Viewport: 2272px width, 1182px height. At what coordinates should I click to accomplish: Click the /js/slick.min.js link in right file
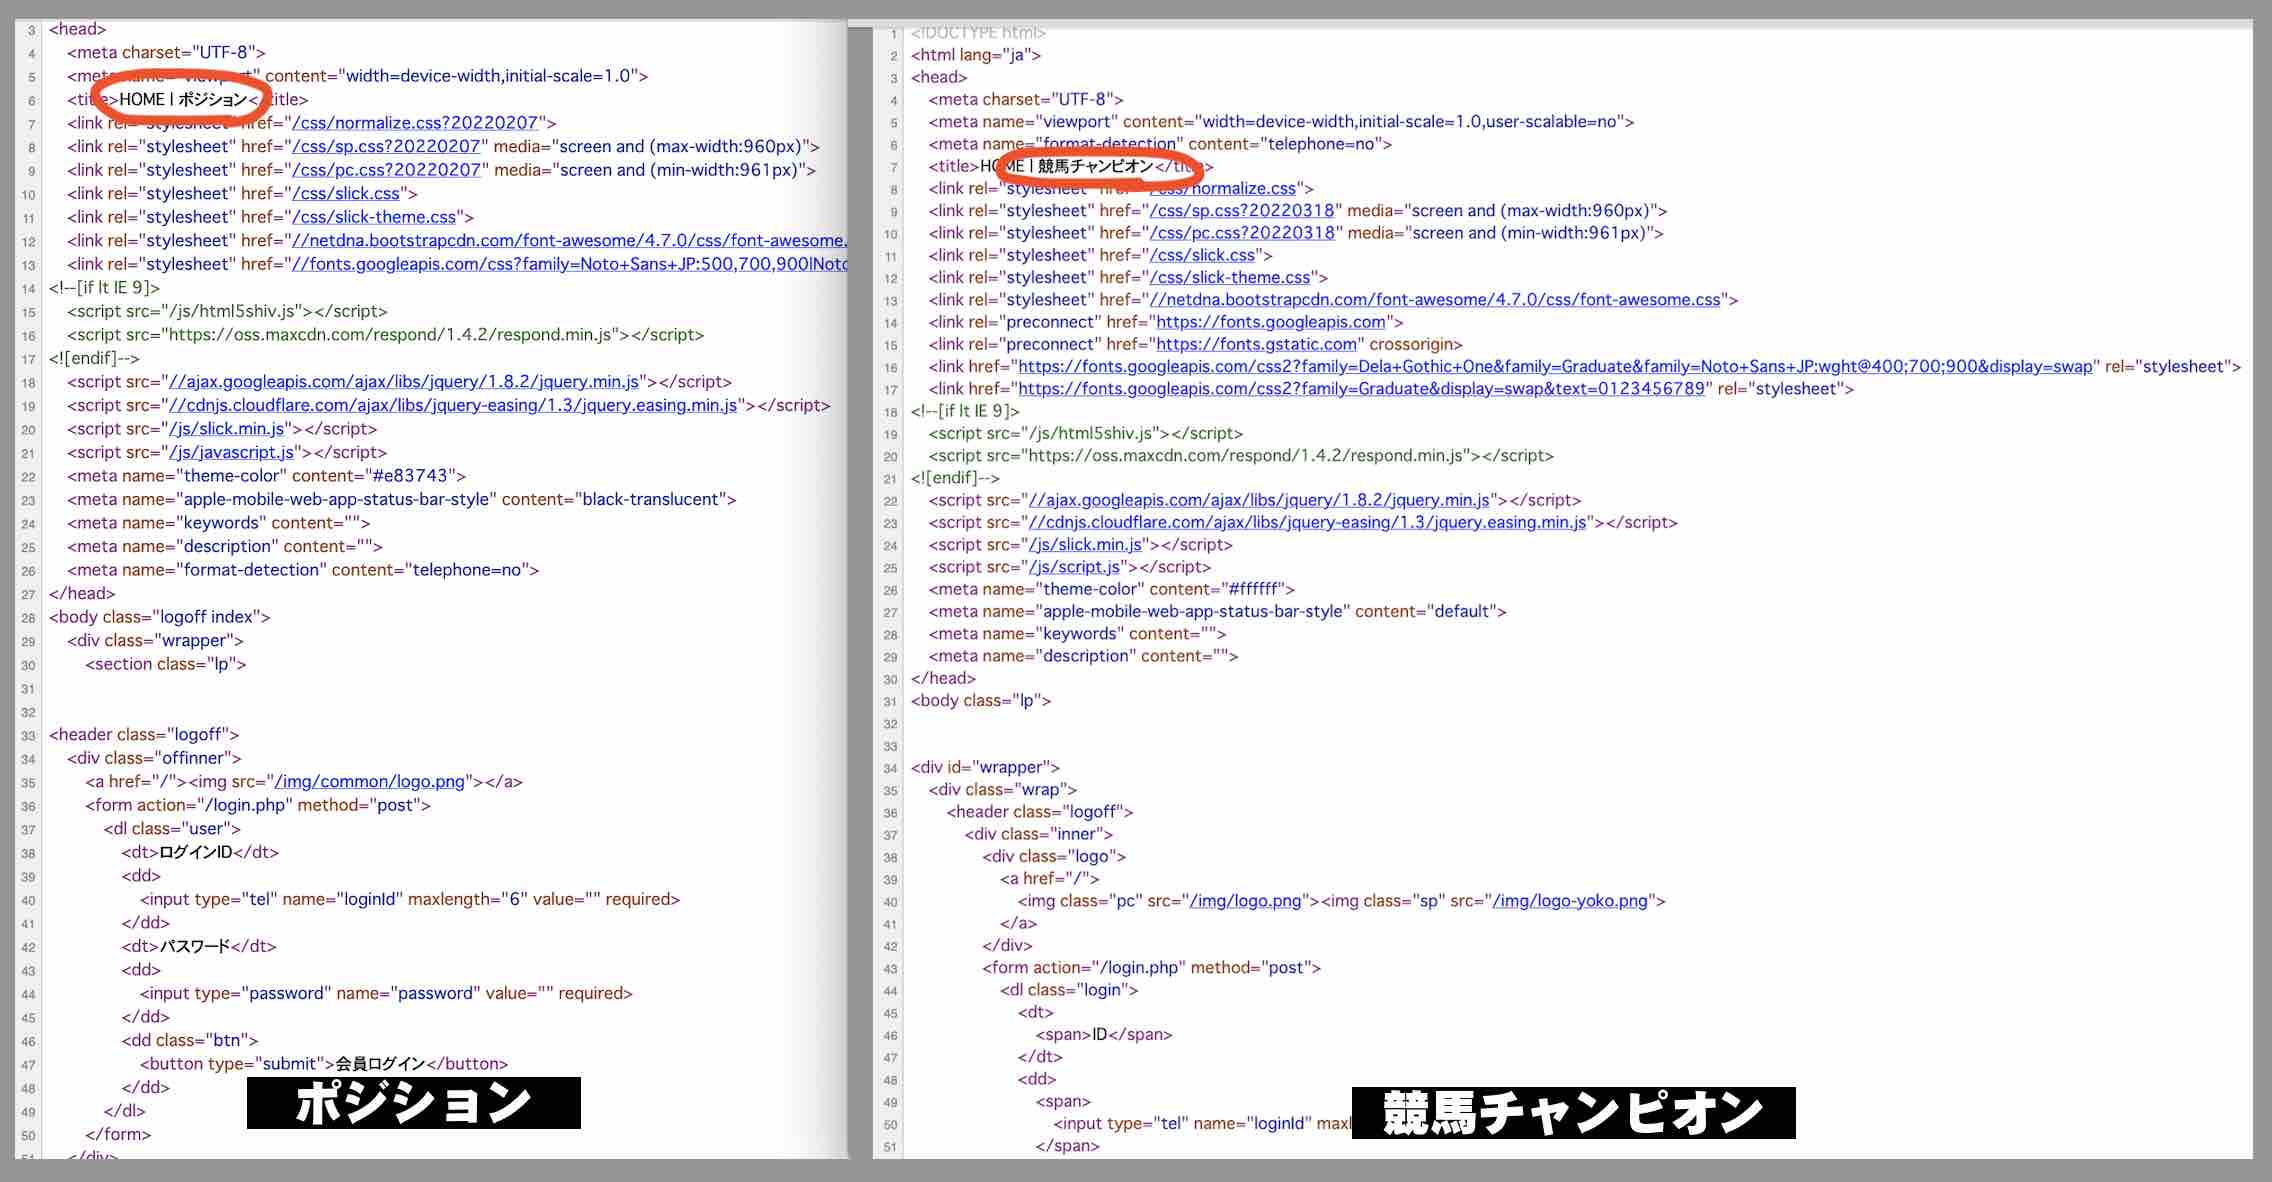click(x=1085, y=544)
